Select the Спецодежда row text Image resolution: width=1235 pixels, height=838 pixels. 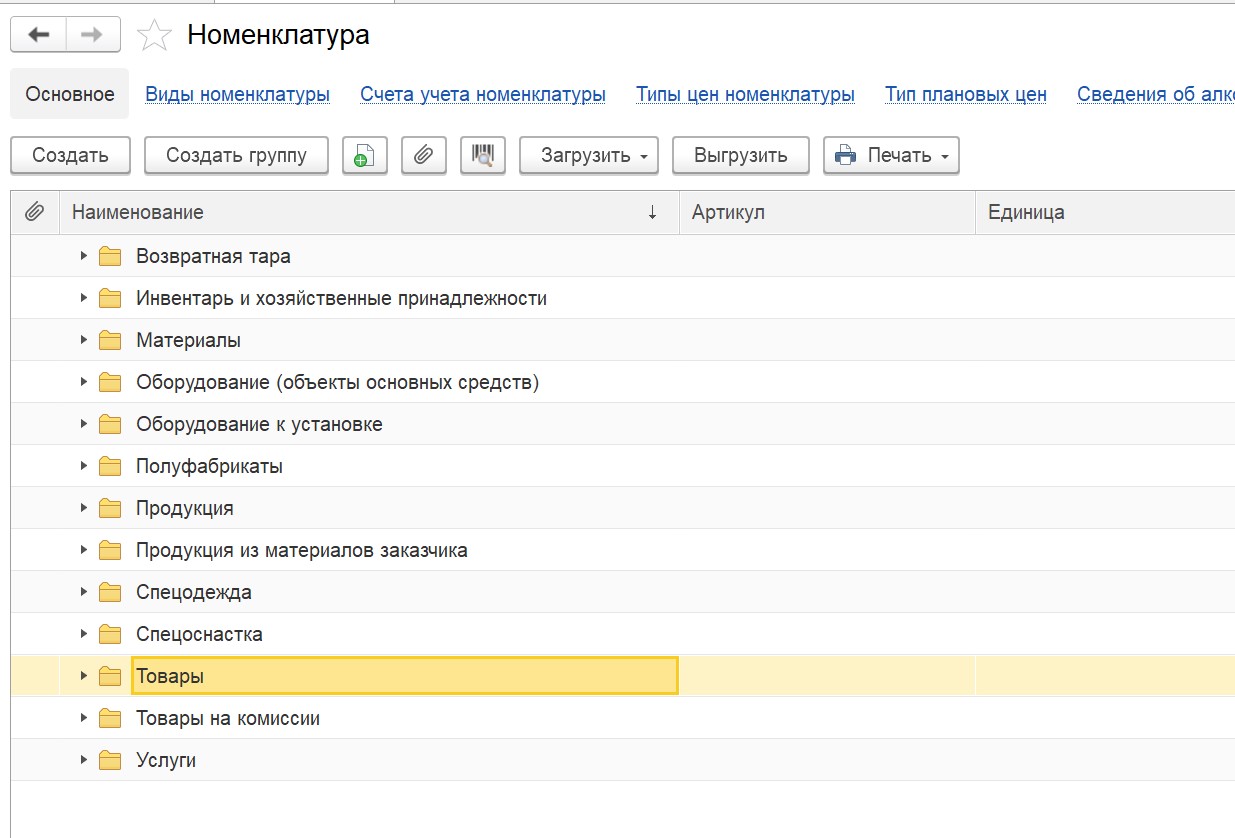point(194,592)
